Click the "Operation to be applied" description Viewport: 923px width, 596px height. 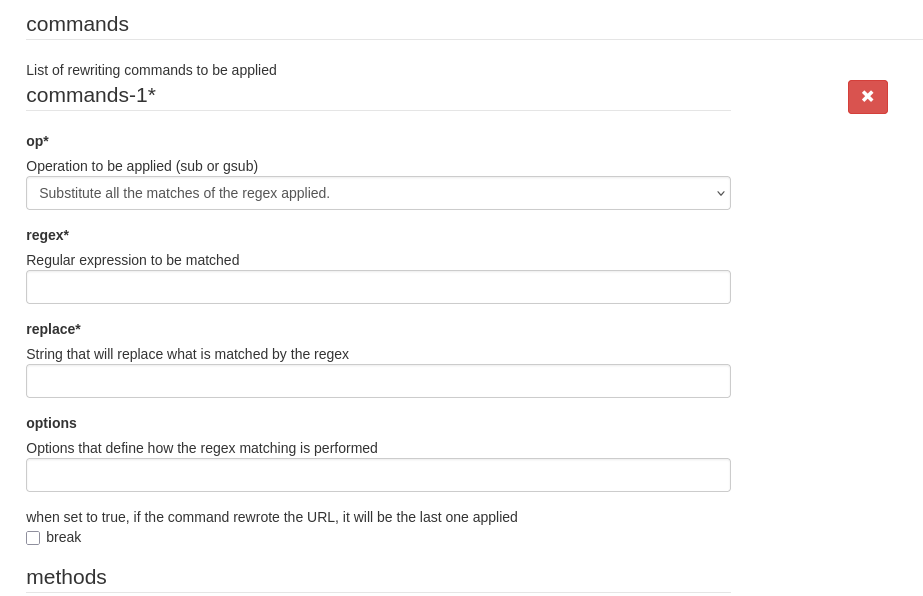click(142, 166)
